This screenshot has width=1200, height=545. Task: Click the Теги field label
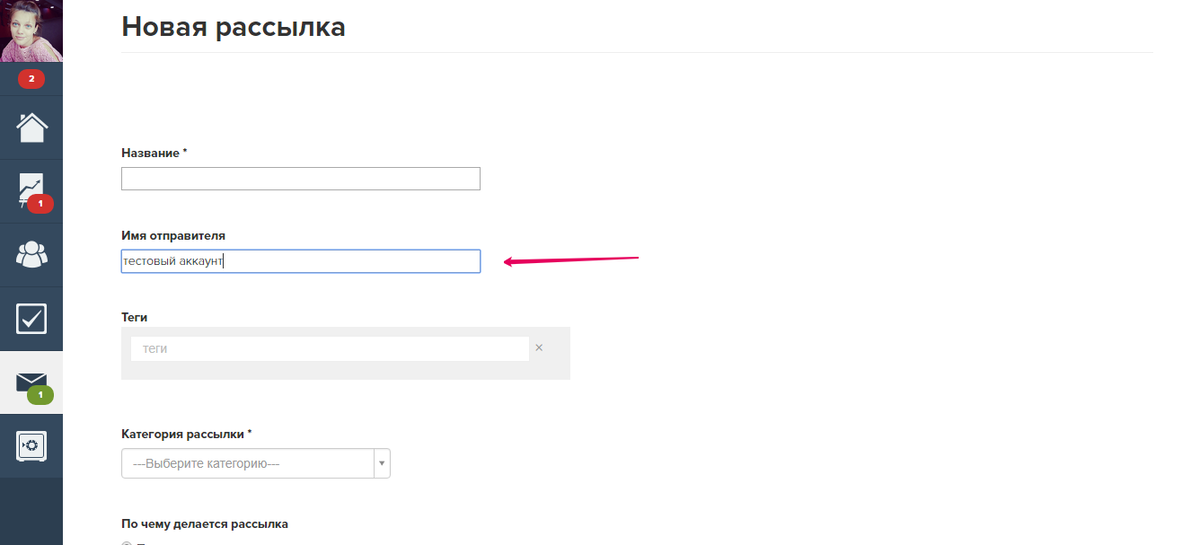tap(135, 317)
